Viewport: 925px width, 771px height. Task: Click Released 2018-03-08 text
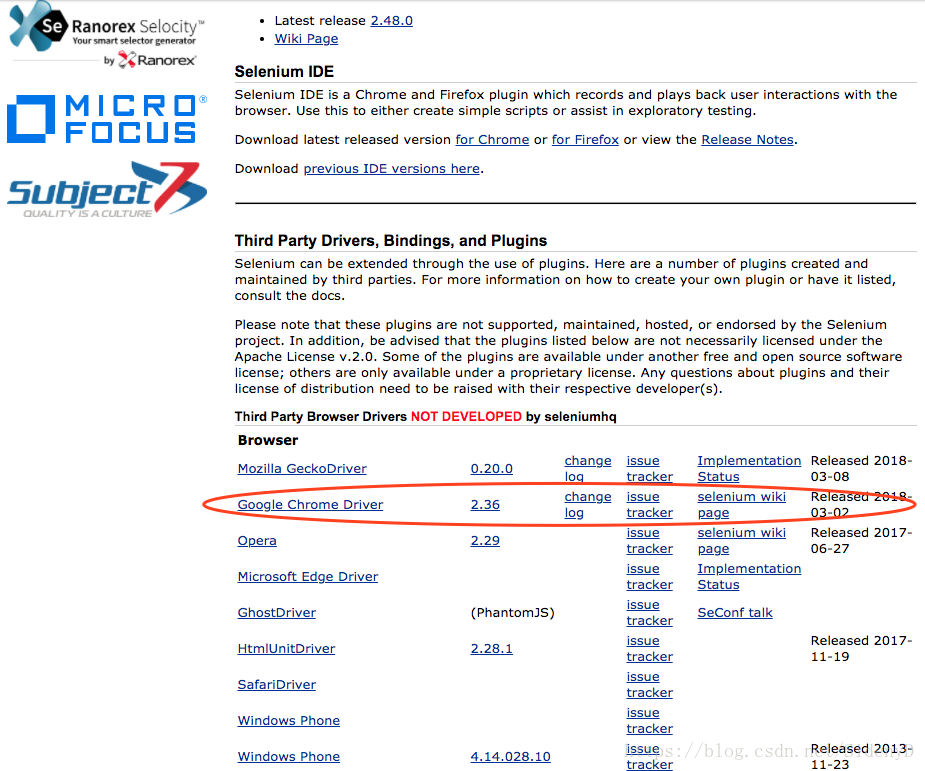click(x=861, y=469)
